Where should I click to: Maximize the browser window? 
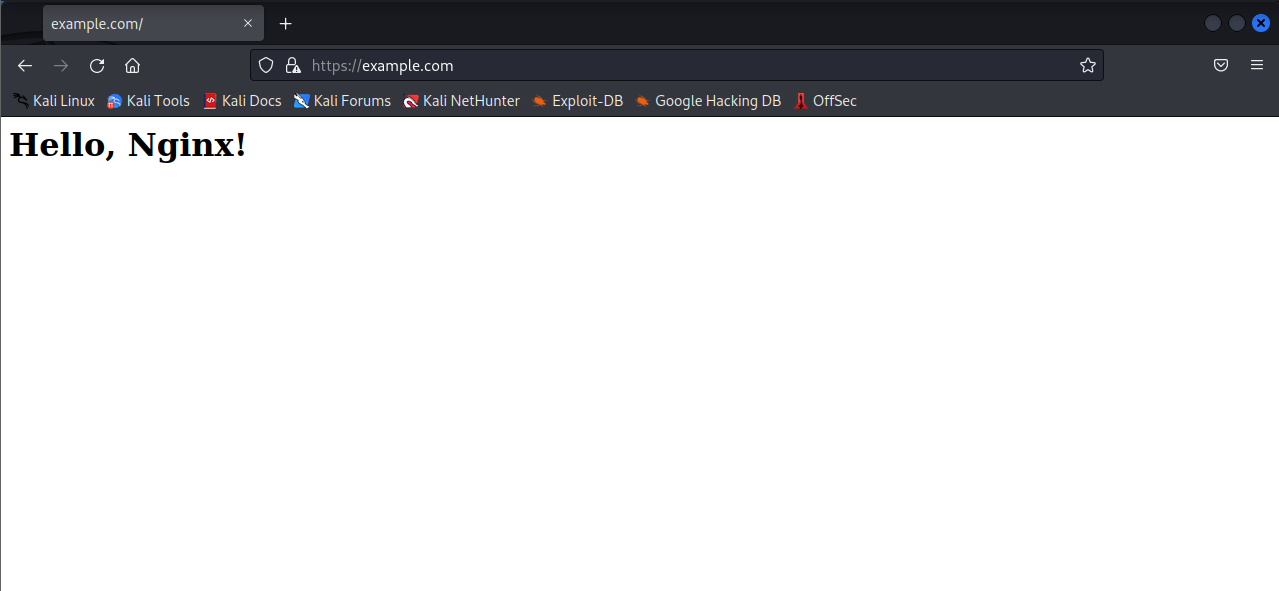(1237, 24)
